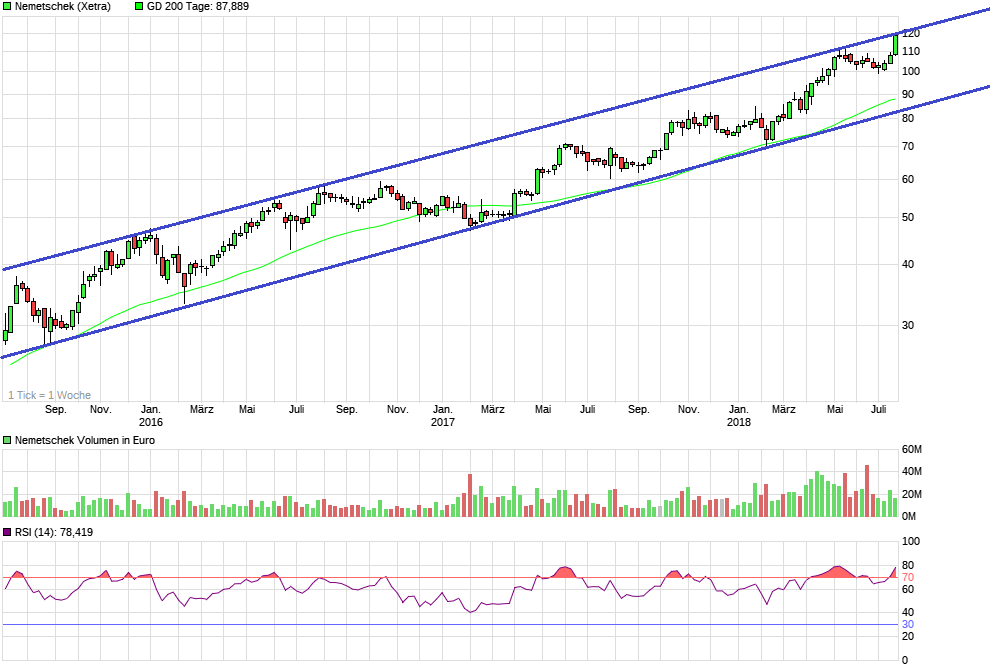
Task: Click the Nemetschek Volumen legend square
Action: point(7,440)
